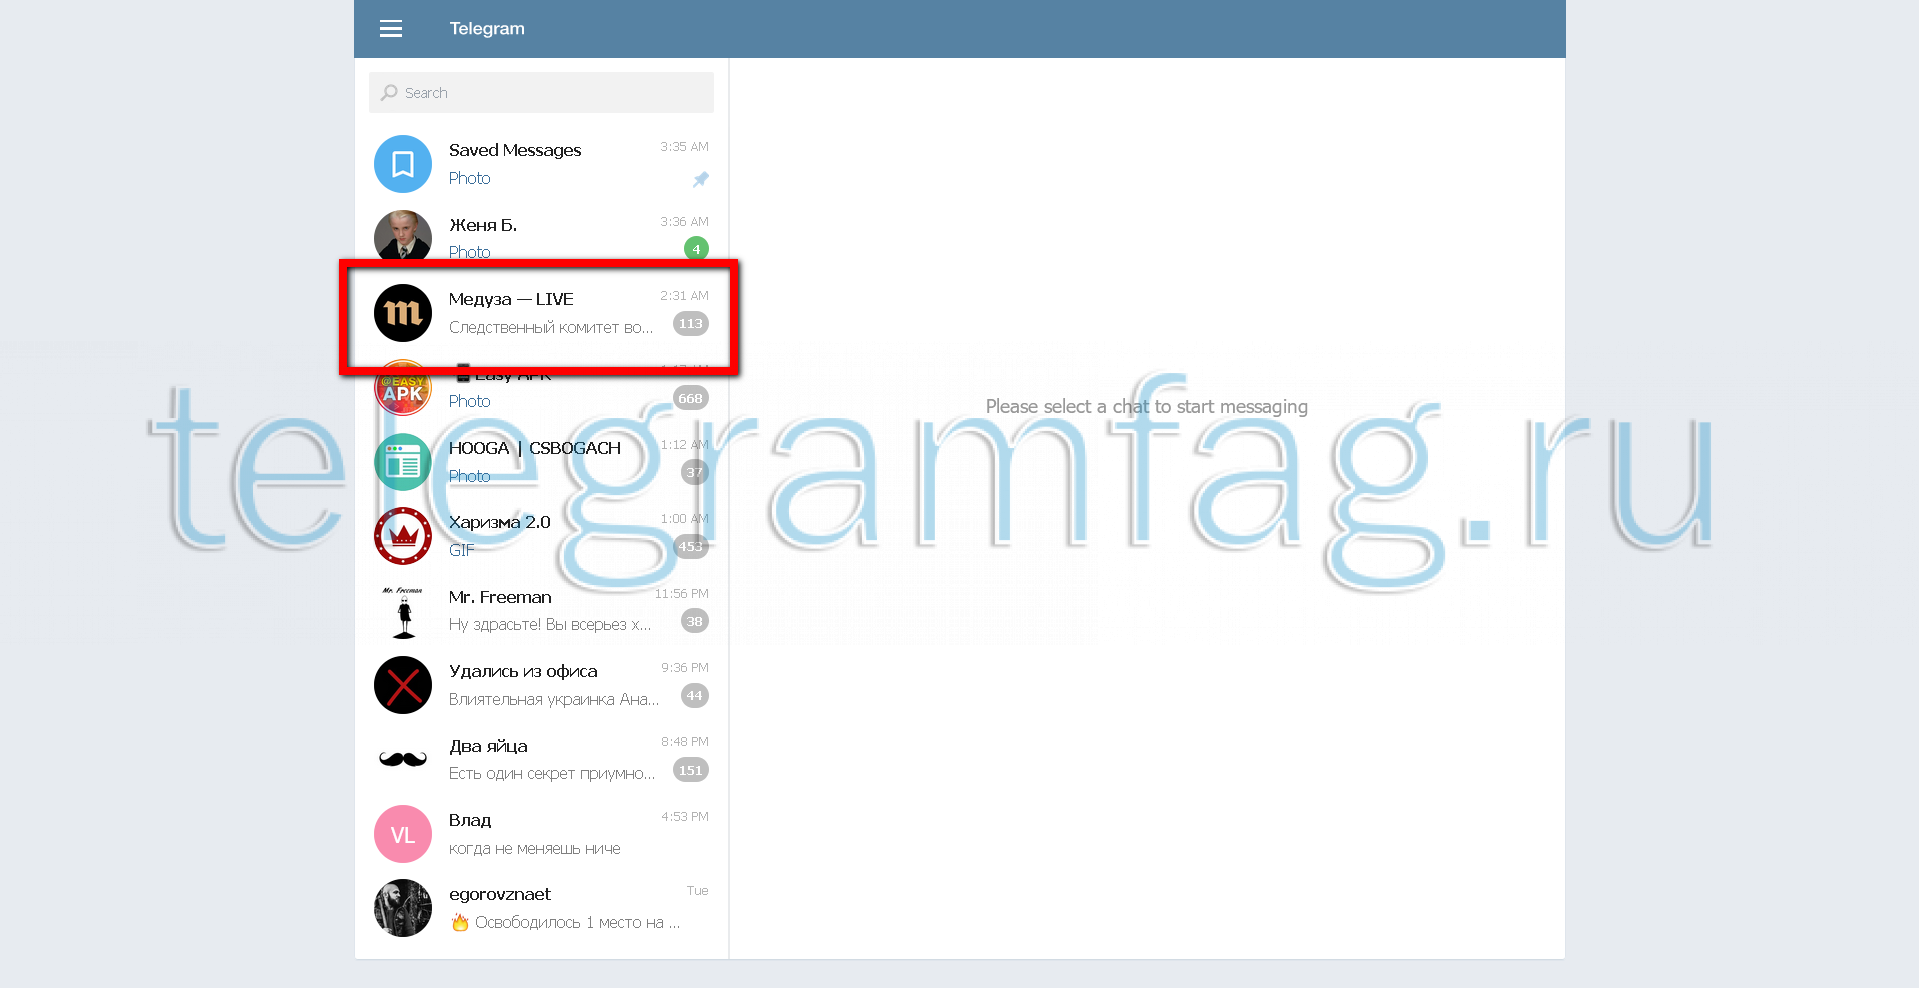
Task: Click the 3:36 AM timestamp
Action: tap(684, 222)
